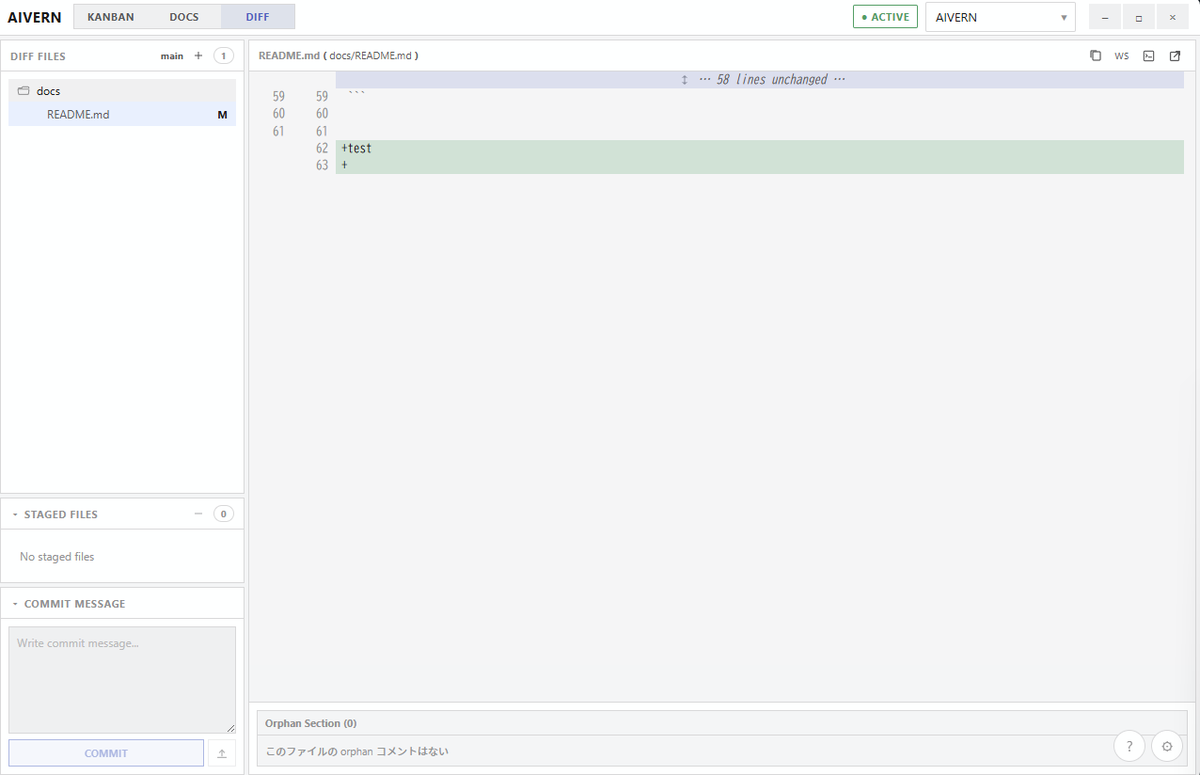
Task: Click the push upload arrow icon
Action: 222,753
